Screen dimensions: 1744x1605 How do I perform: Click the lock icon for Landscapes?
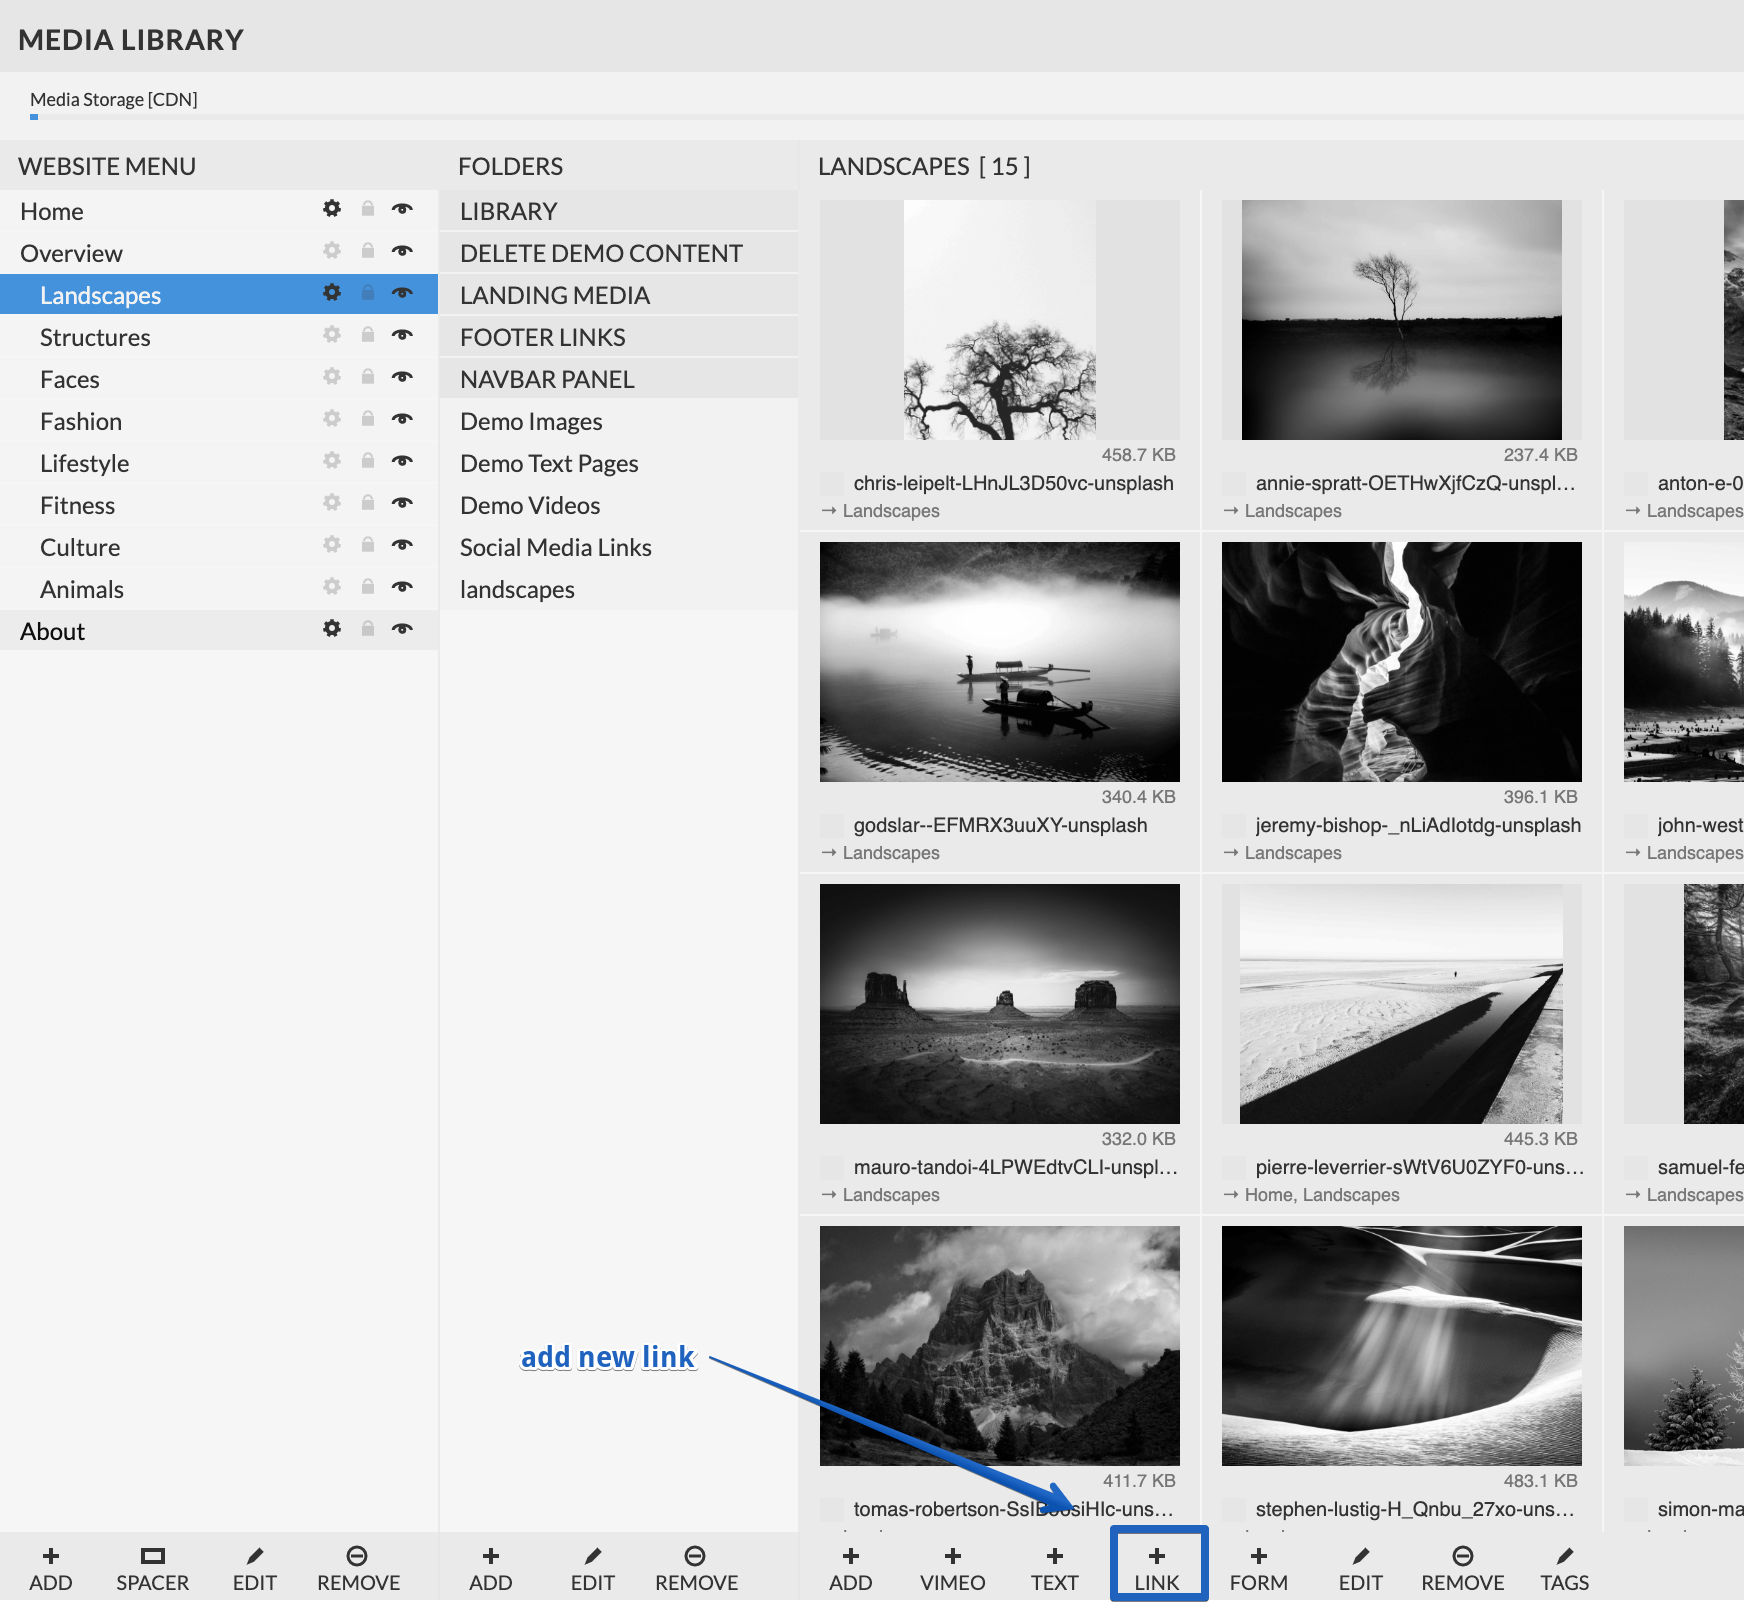[x=368, y=293]
